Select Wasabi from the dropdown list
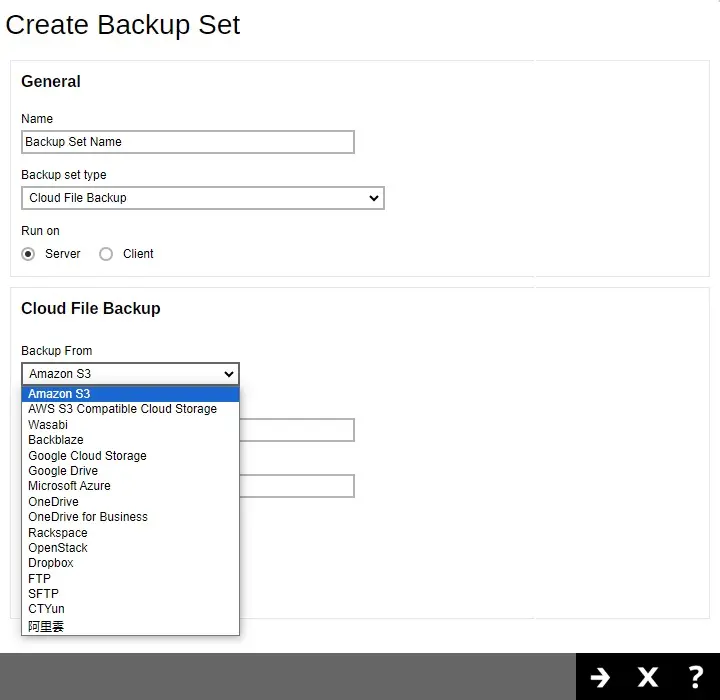This screenshot has width=720, height=700. tap(130, 424)
